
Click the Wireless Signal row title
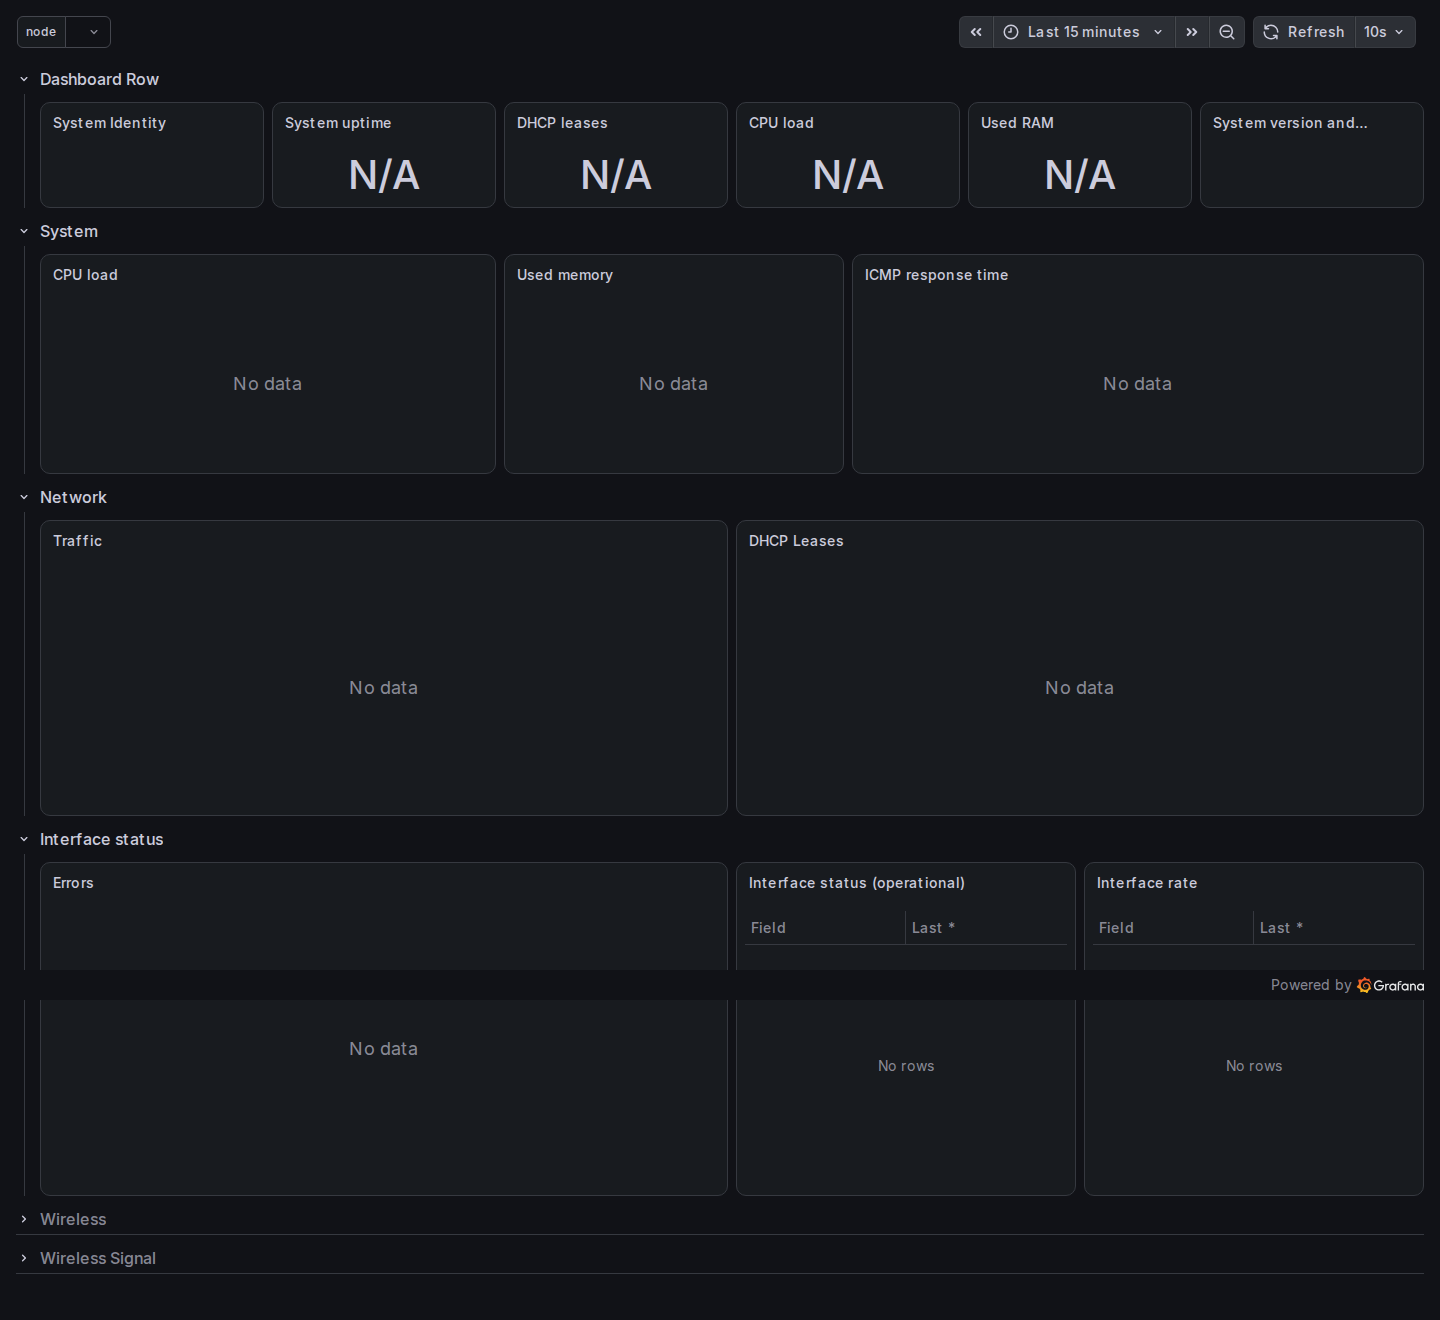(98, 1258)
